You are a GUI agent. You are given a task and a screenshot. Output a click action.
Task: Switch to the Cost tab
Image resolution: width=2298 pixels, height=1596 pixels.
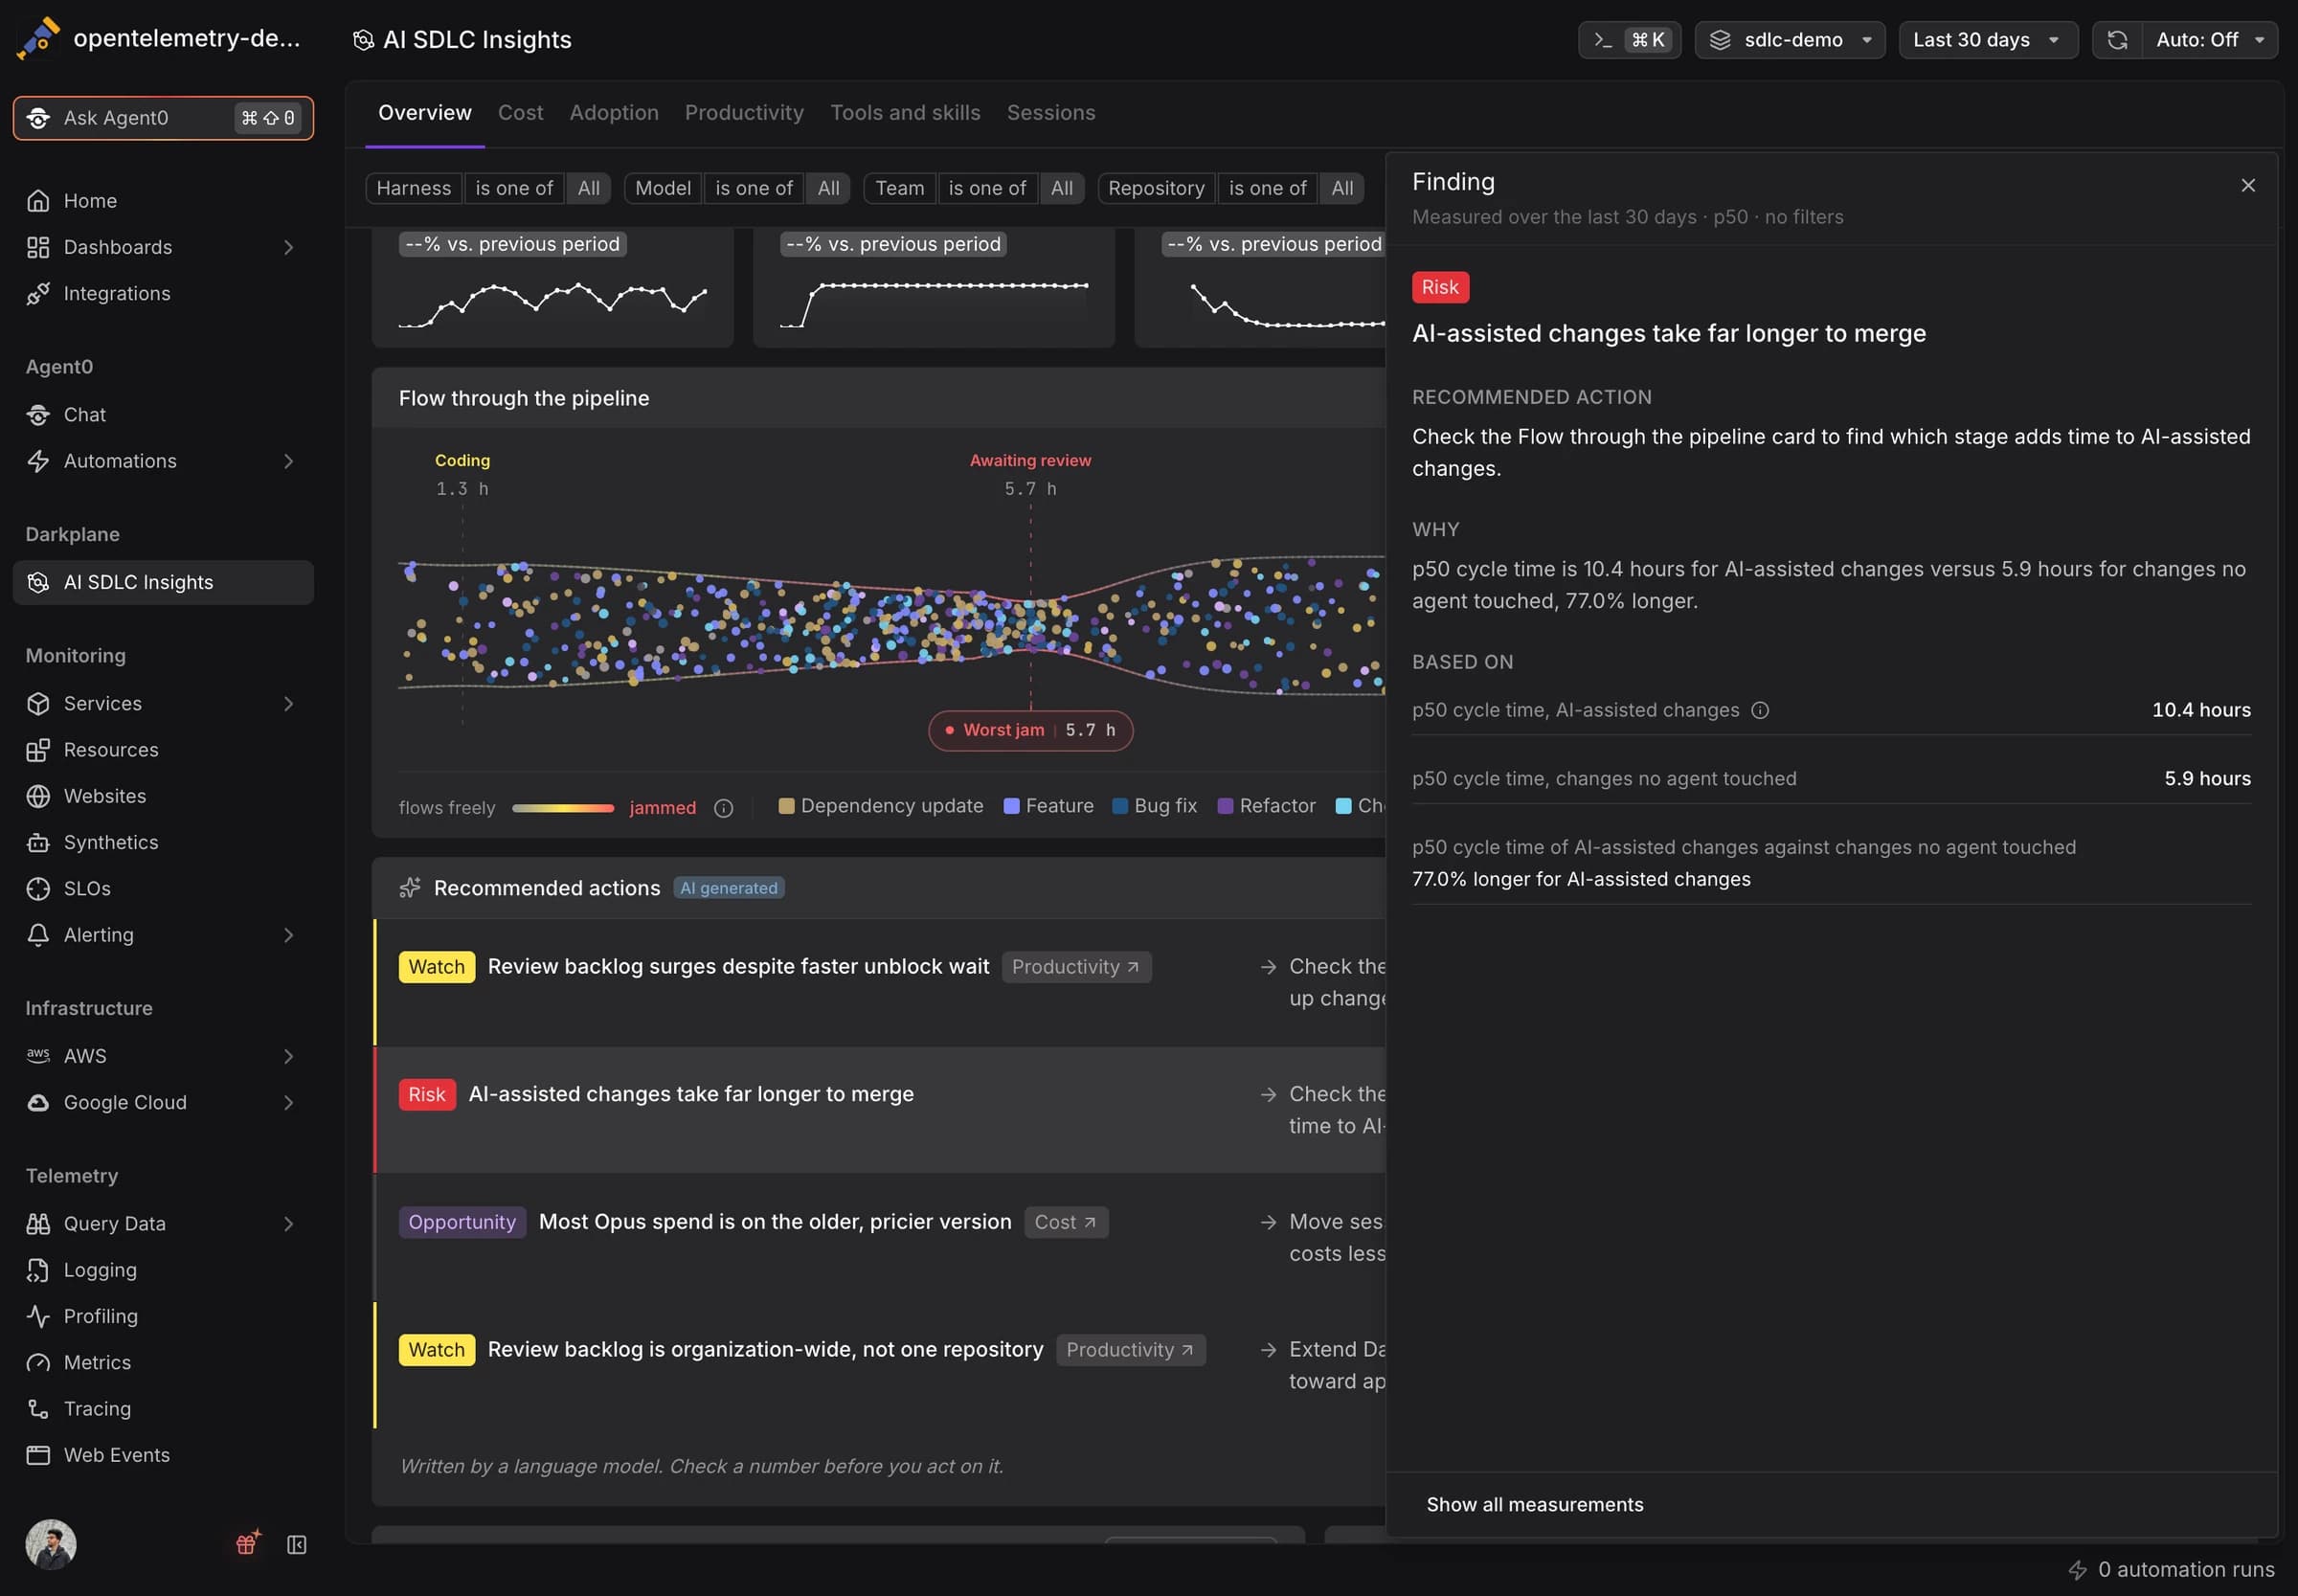point(521,113)
